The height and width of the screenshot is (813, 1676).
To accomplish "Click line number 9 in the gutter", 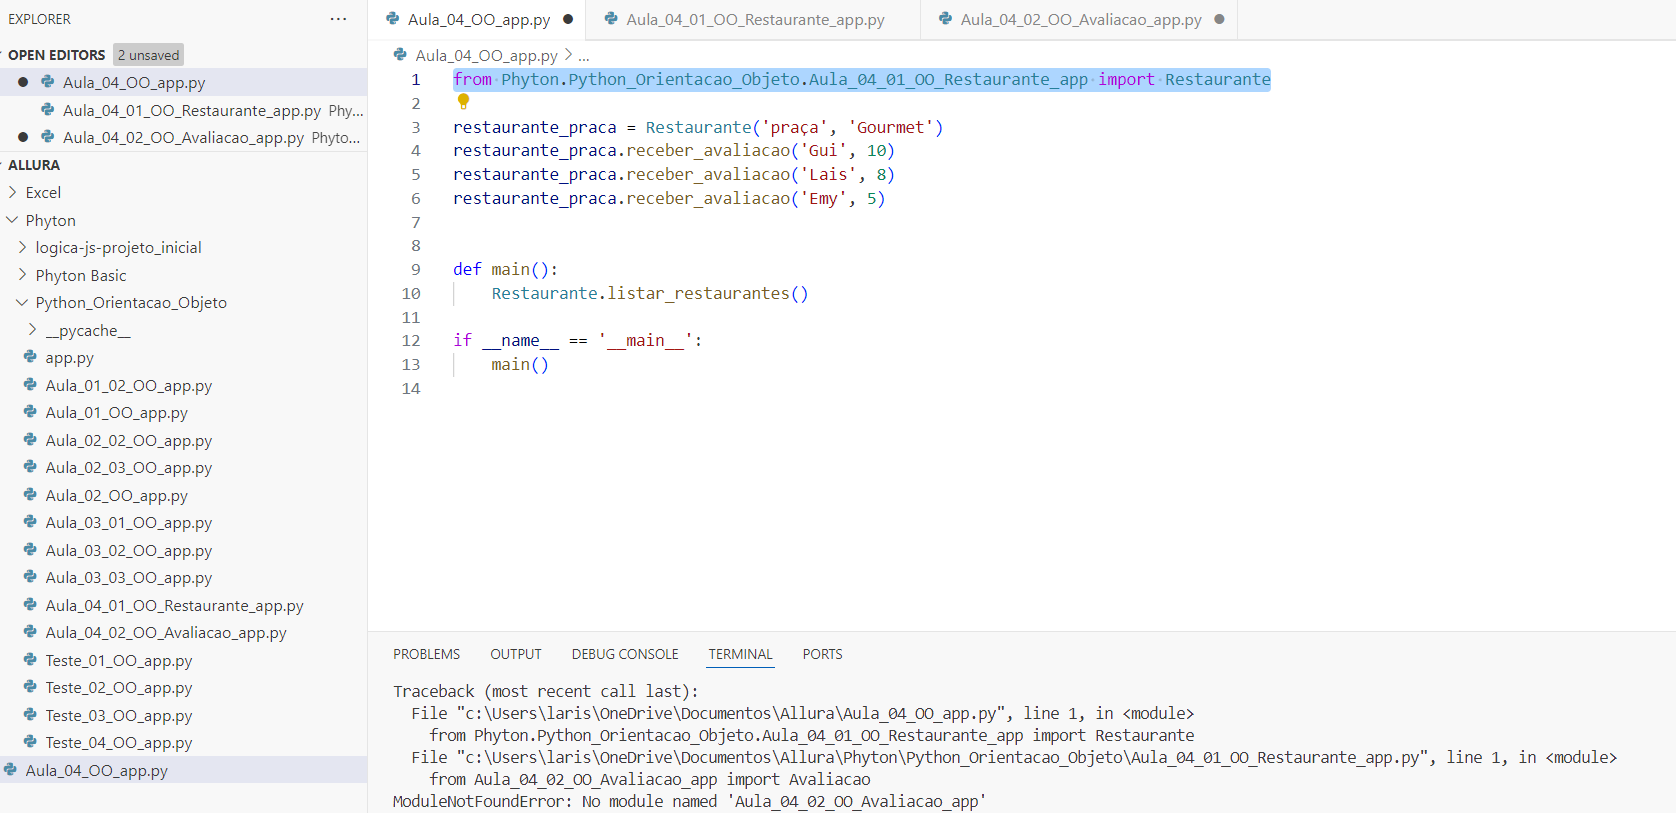I will (416, 269).
